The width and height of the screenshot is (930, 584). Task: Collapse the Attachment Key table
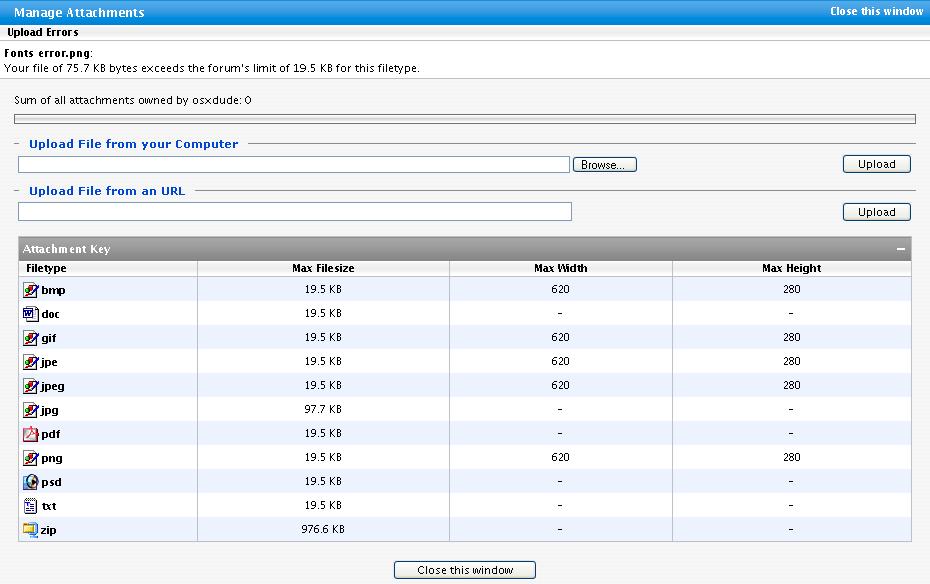pyautogui.click(x=900, y=249)
